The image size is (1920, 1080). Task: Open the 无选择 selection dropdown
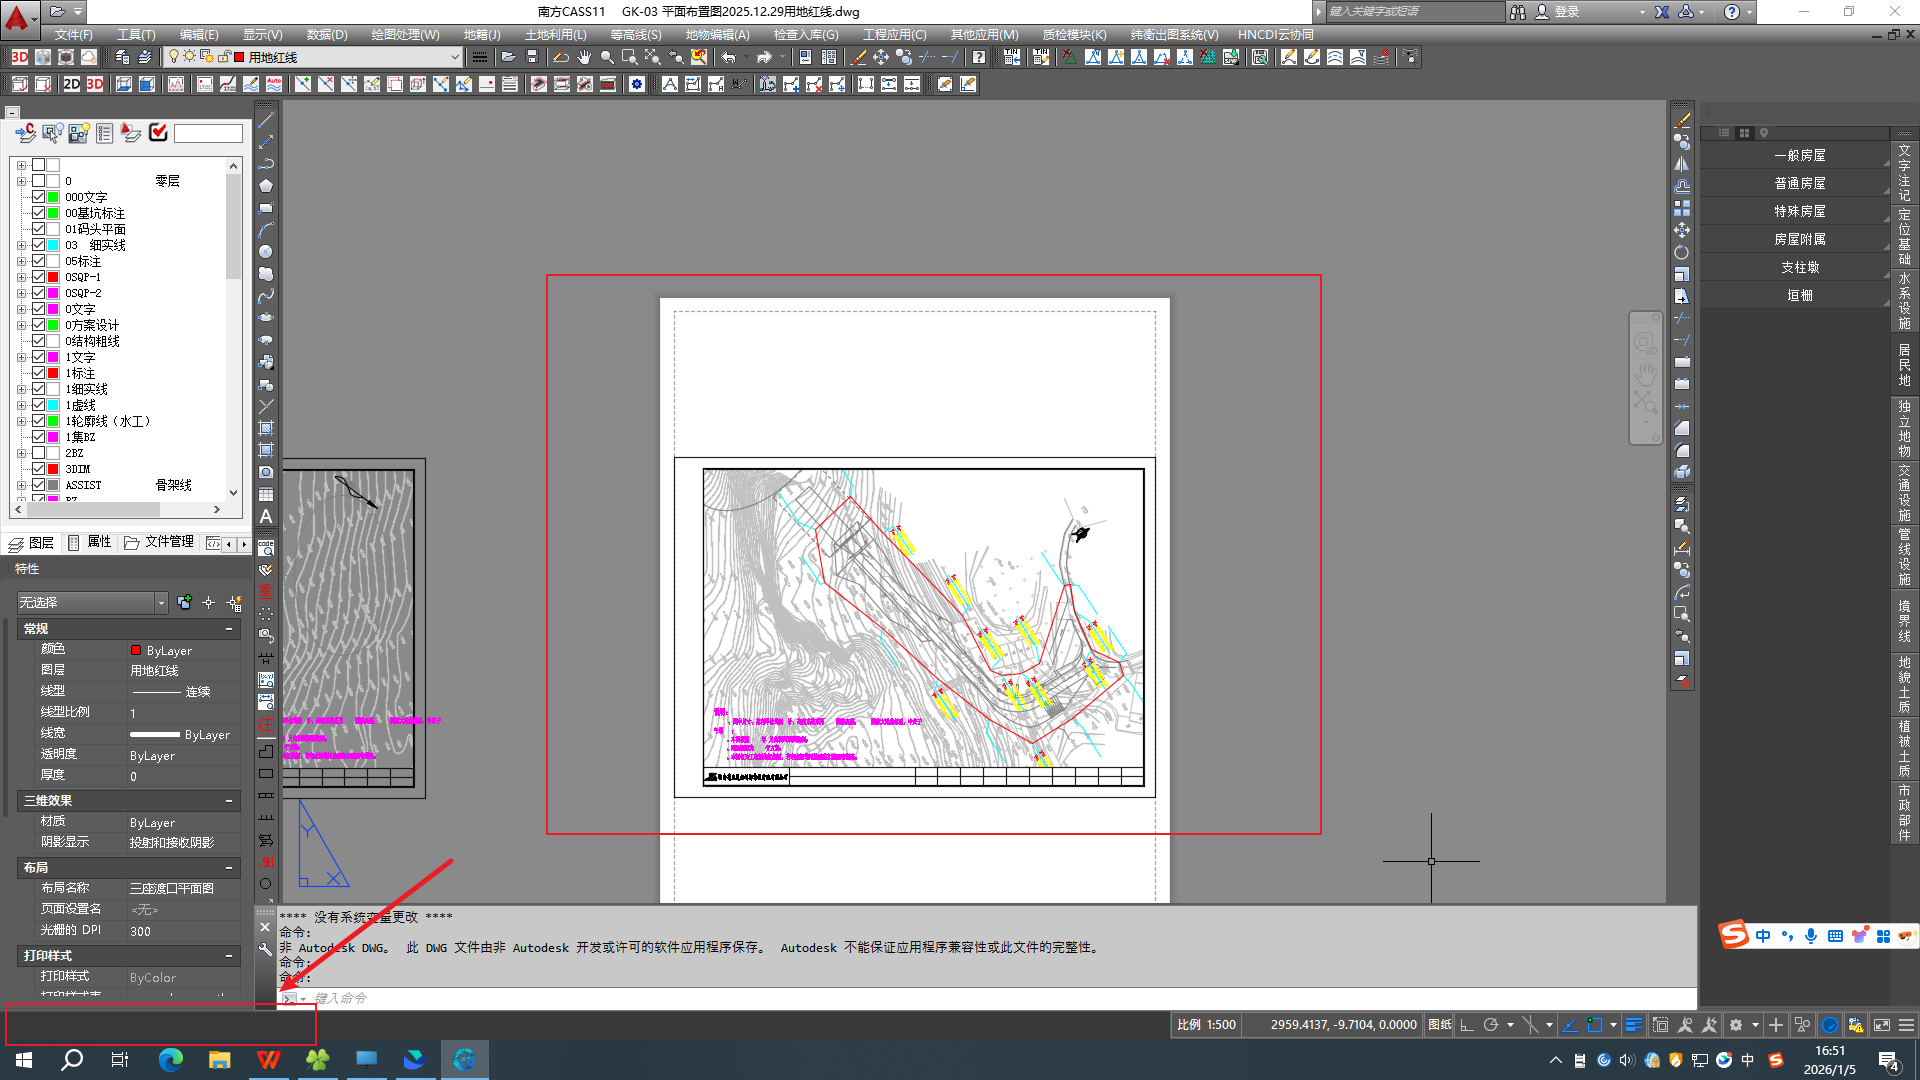click(161, 603)
